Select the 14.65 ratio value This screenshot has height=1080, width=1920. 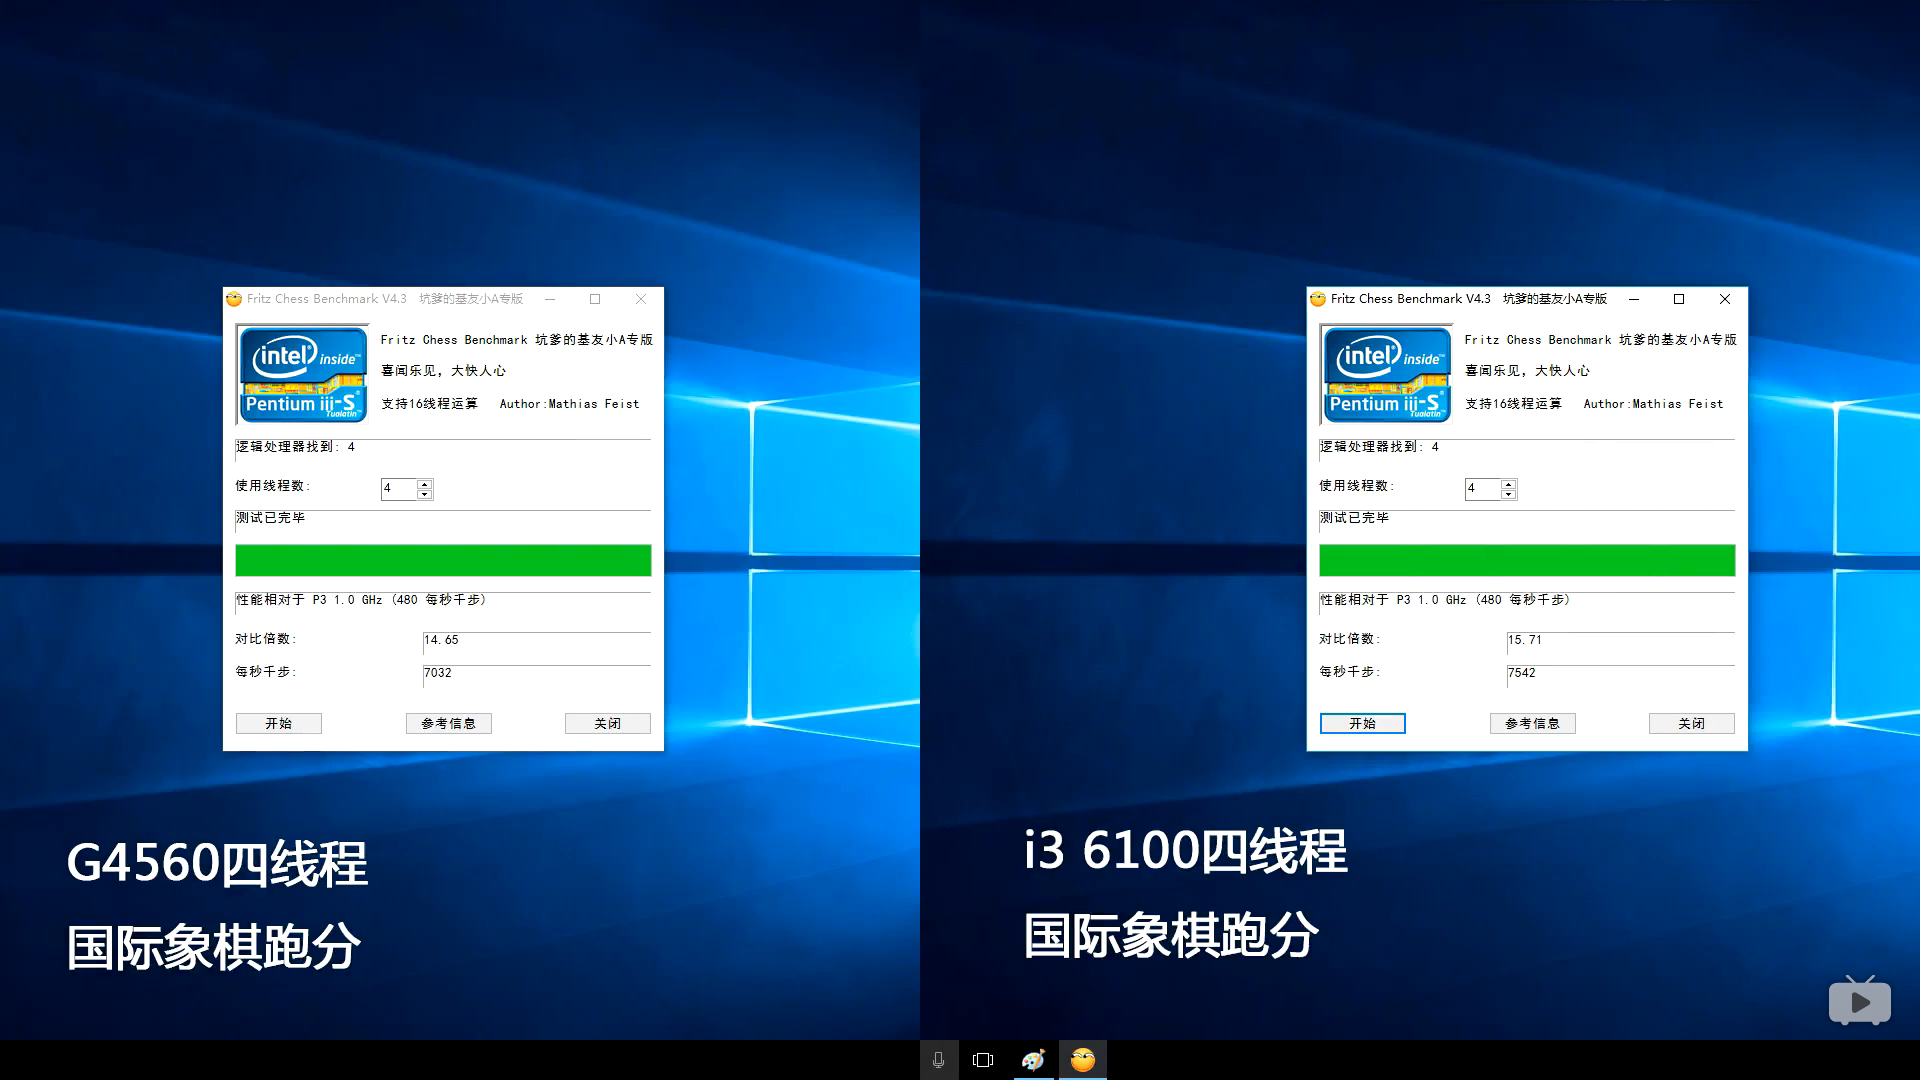[441, 640]
